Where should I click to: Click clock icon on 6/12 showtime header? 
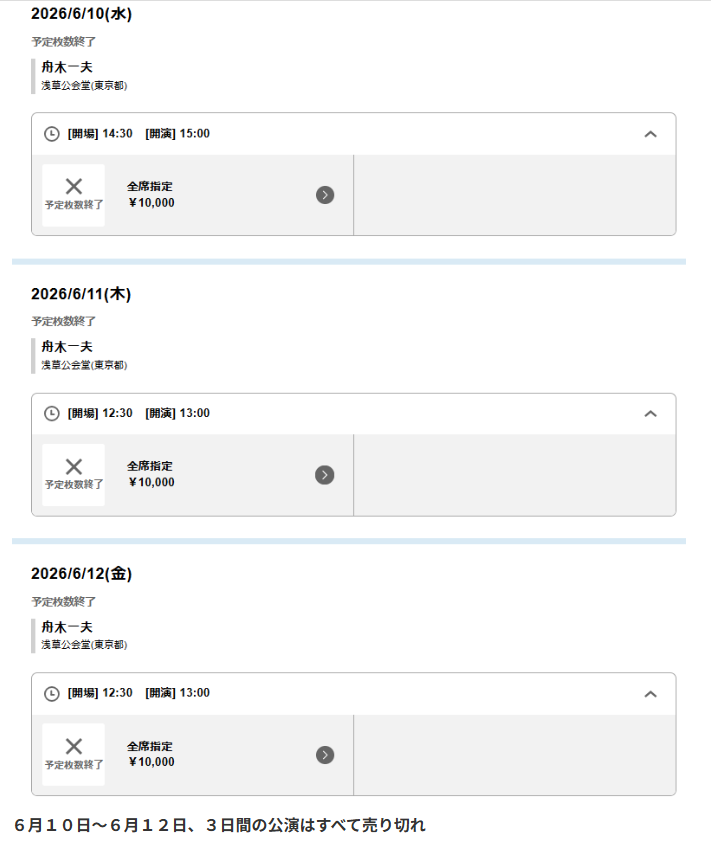click(52, 693)
